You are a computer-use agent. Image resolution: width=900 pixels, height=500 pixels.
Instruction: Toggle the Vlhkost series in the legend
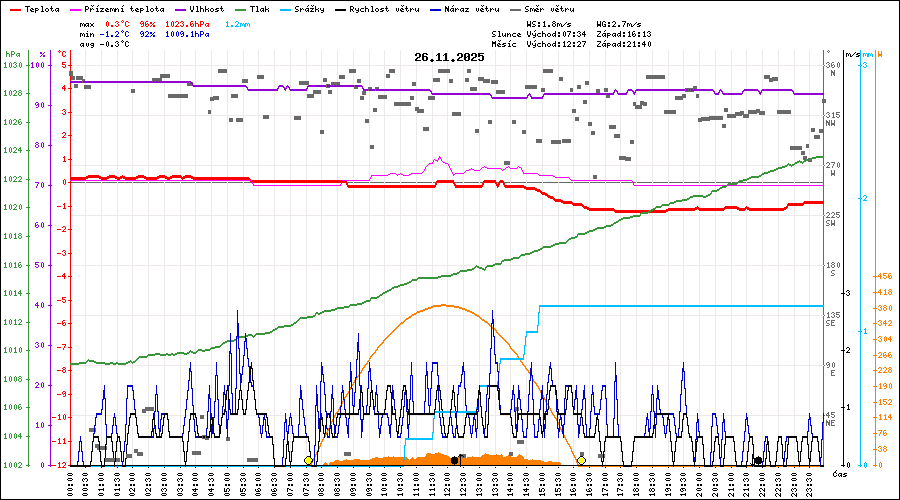(x=207, y=8)
